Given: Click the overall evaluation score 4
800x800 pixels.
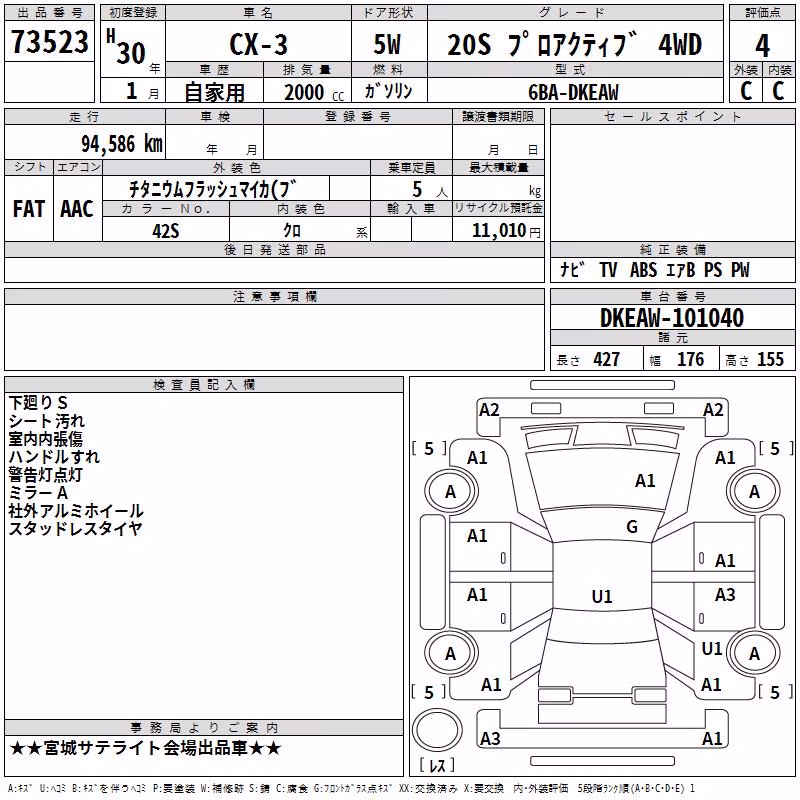Looking at the screenshot, I should click(762, 46).
